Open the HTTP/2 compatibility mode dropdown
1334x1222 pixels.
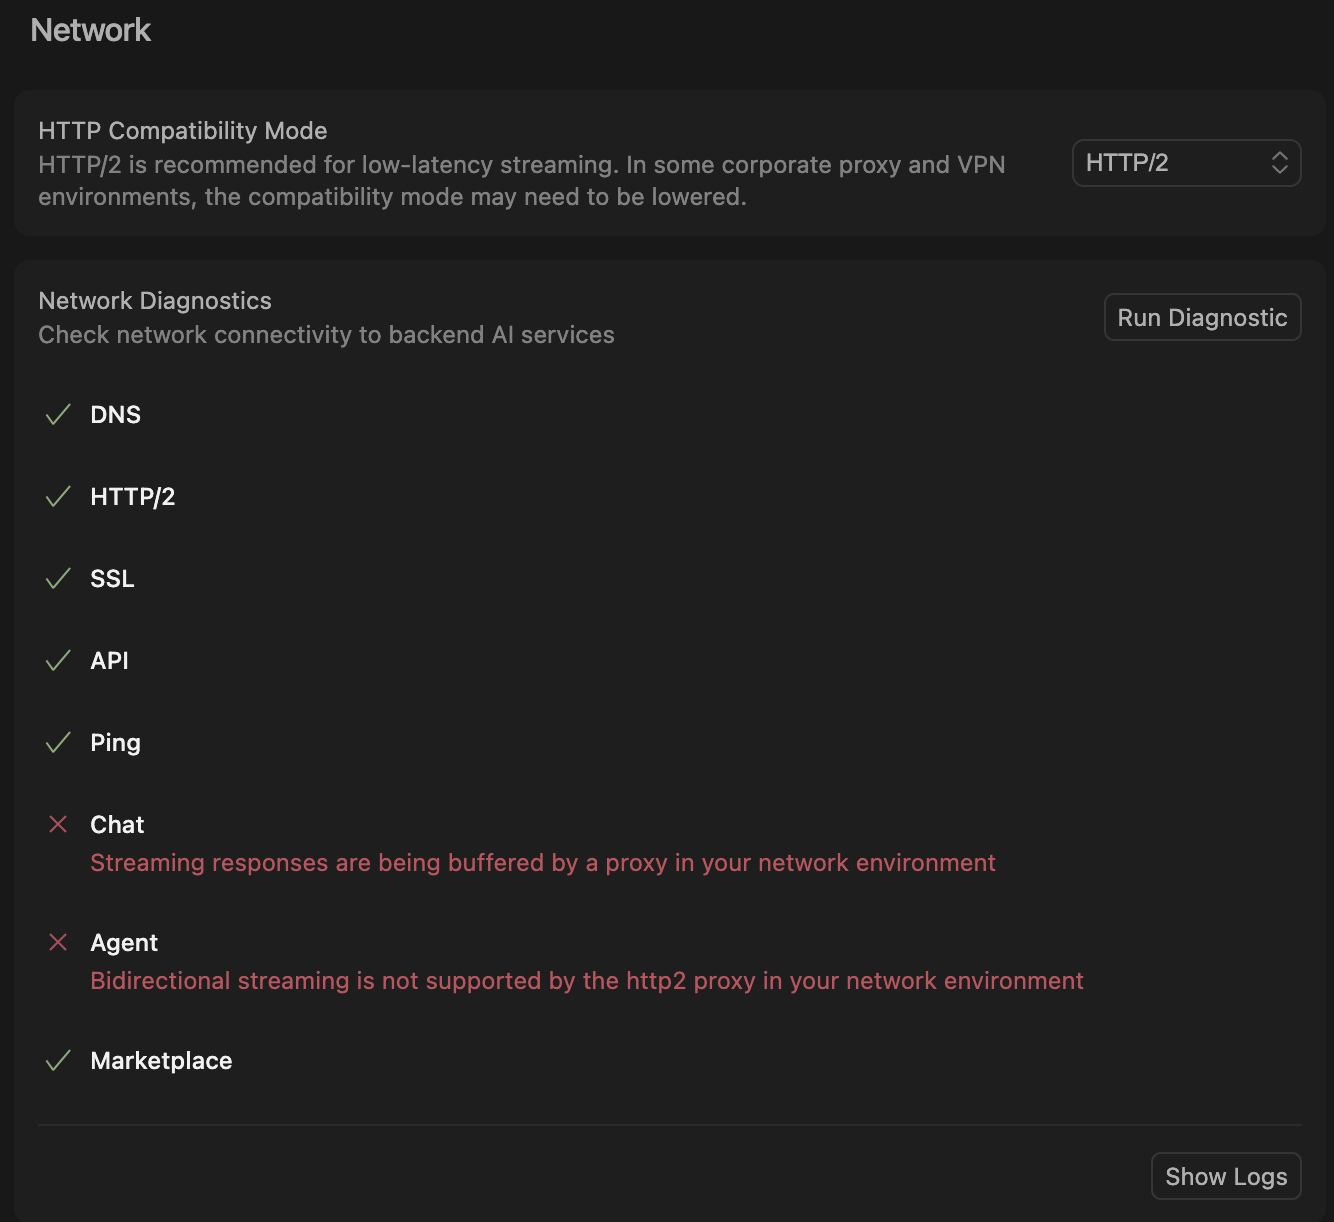tap(1185, 163)
